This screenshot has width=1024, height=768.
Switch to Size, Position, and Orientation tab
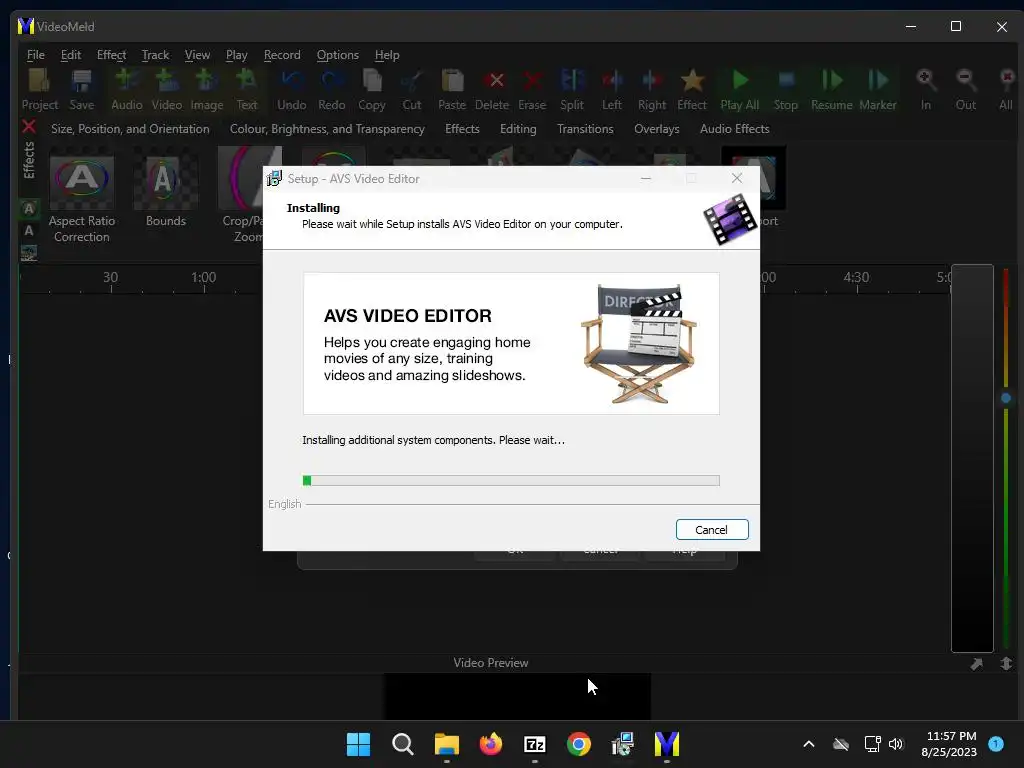click(x=130, y=129)
